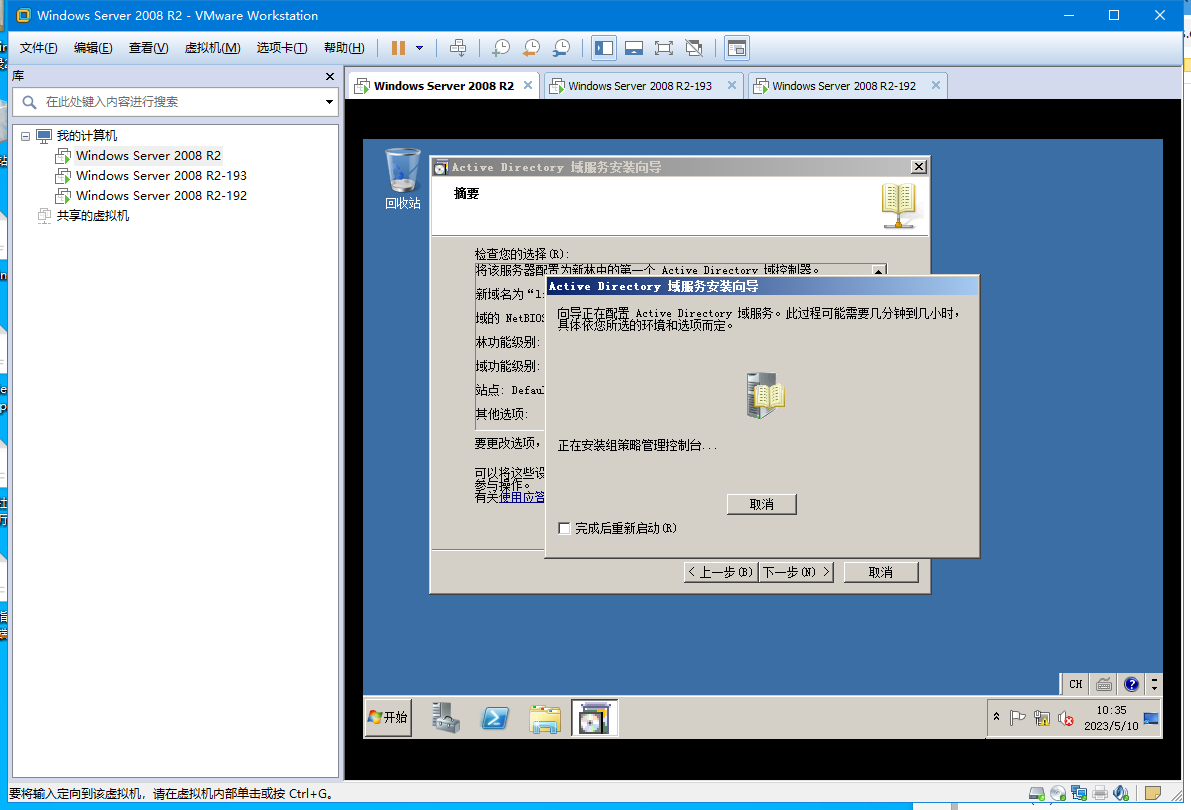Click the Show Desktop tray button
1191x810 pixels.
click(x=1152, y=717)
